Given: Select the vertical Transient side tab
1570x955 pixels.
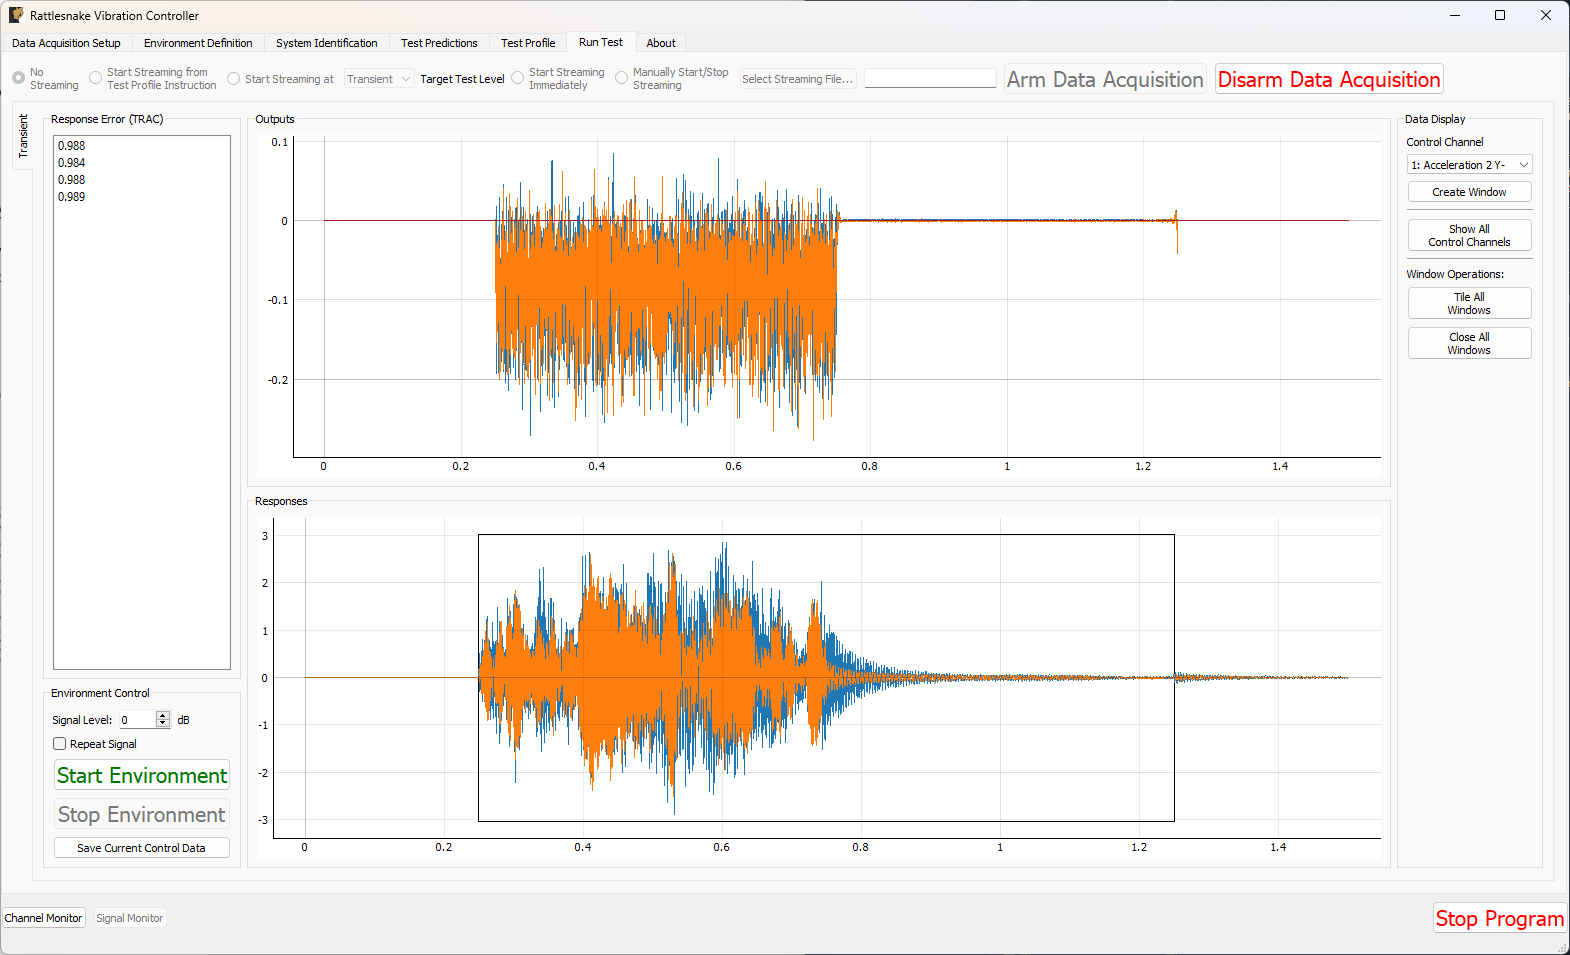Looking at the screenshot, I should tap(23, 136).
